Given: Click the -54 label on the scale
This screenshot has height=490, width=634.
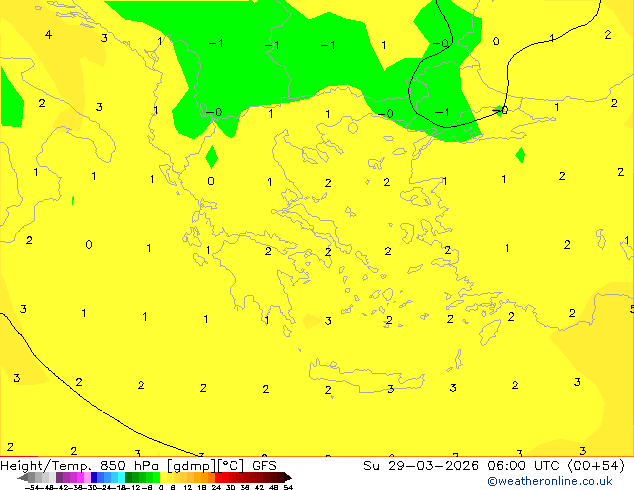Looking at the screenshot, I should [x=32, y=487].
